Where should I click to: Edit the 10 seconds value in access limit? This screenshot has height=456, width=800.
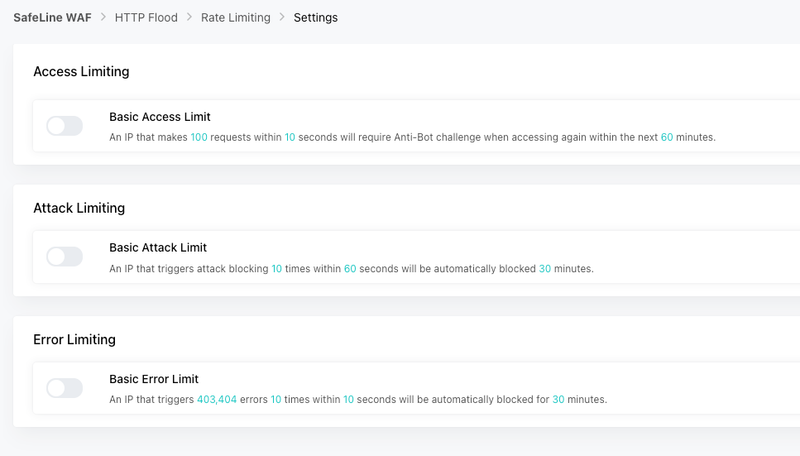(x=290, y=137)
